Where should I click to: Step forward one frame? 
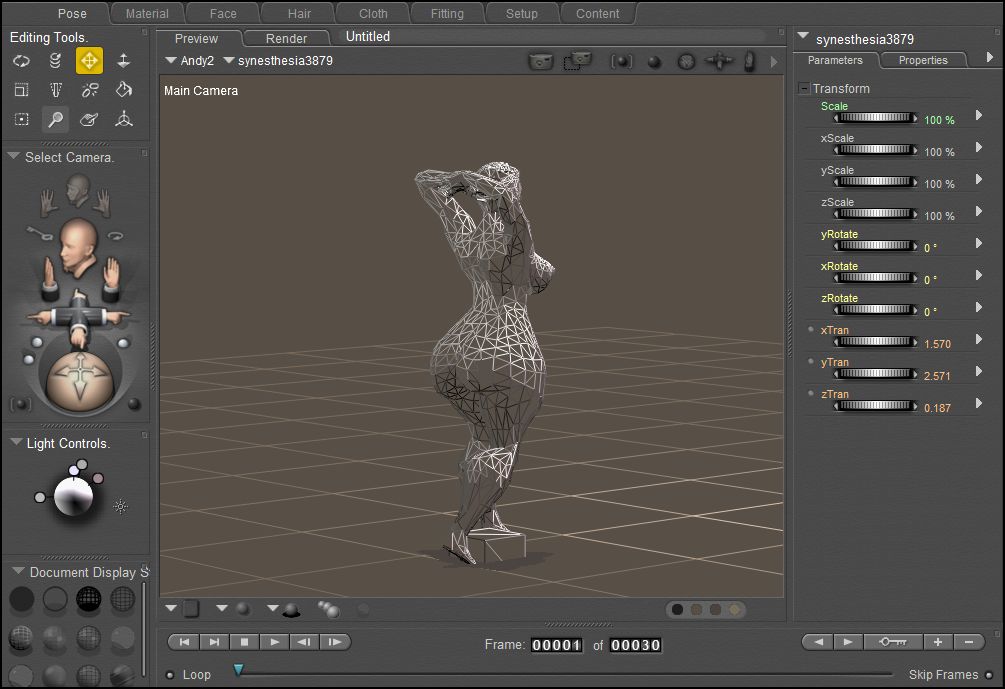tap(335, 642)
